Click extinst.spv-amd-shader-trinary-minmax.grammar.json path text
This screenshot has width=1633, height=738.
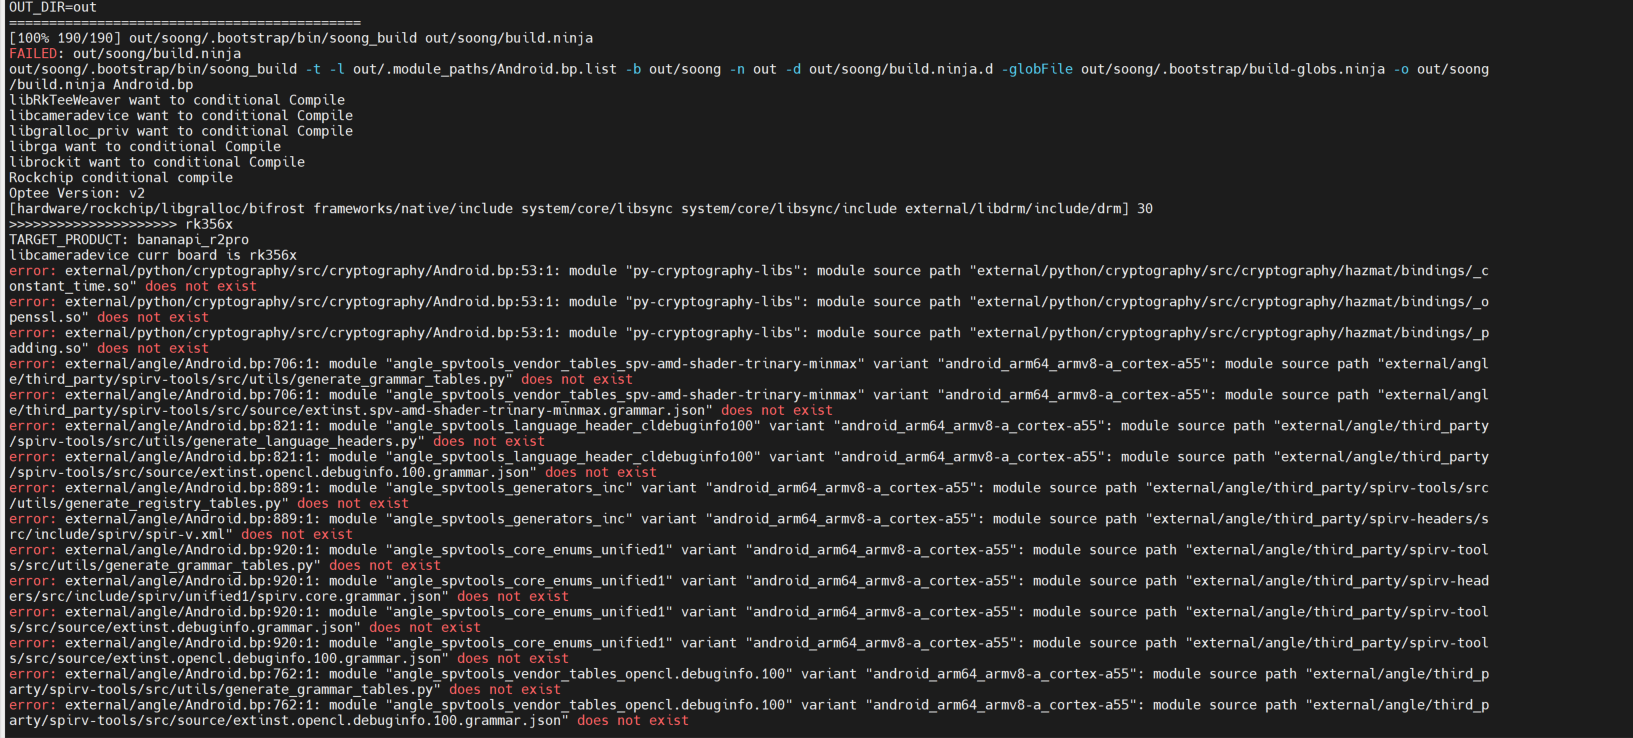[361, 411]
